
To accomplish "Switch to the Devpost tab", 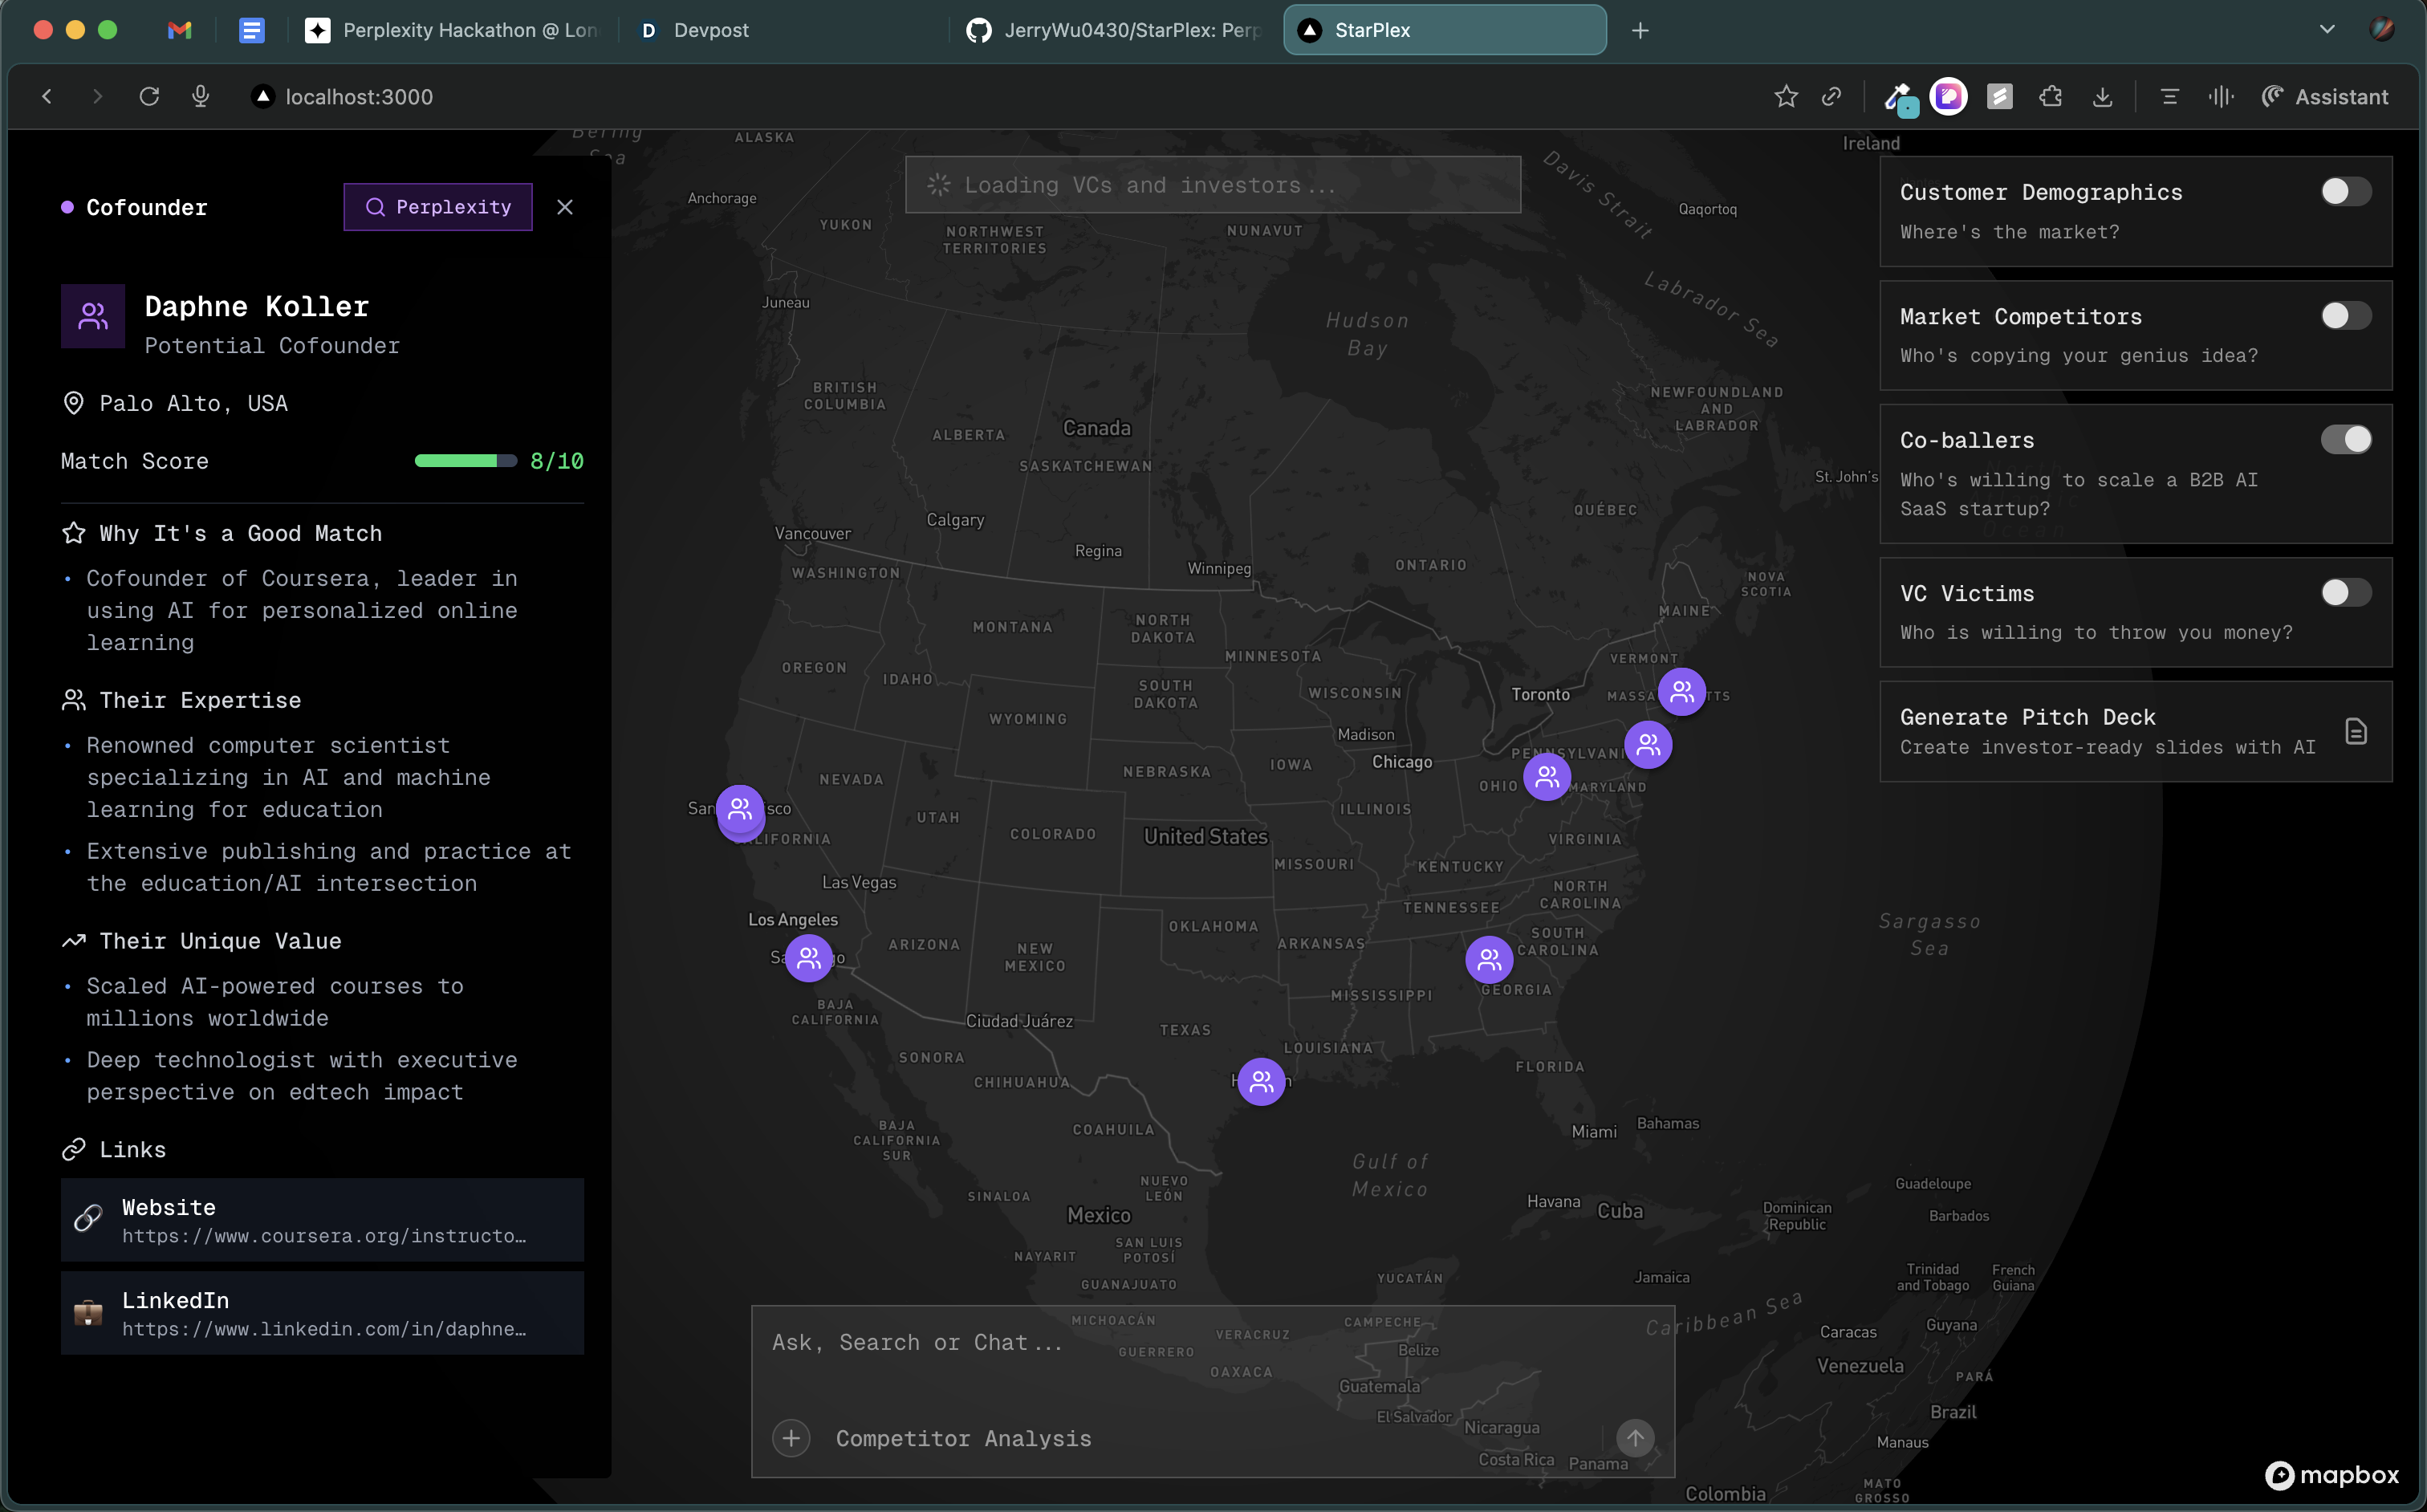I will (x=710, y=30).
